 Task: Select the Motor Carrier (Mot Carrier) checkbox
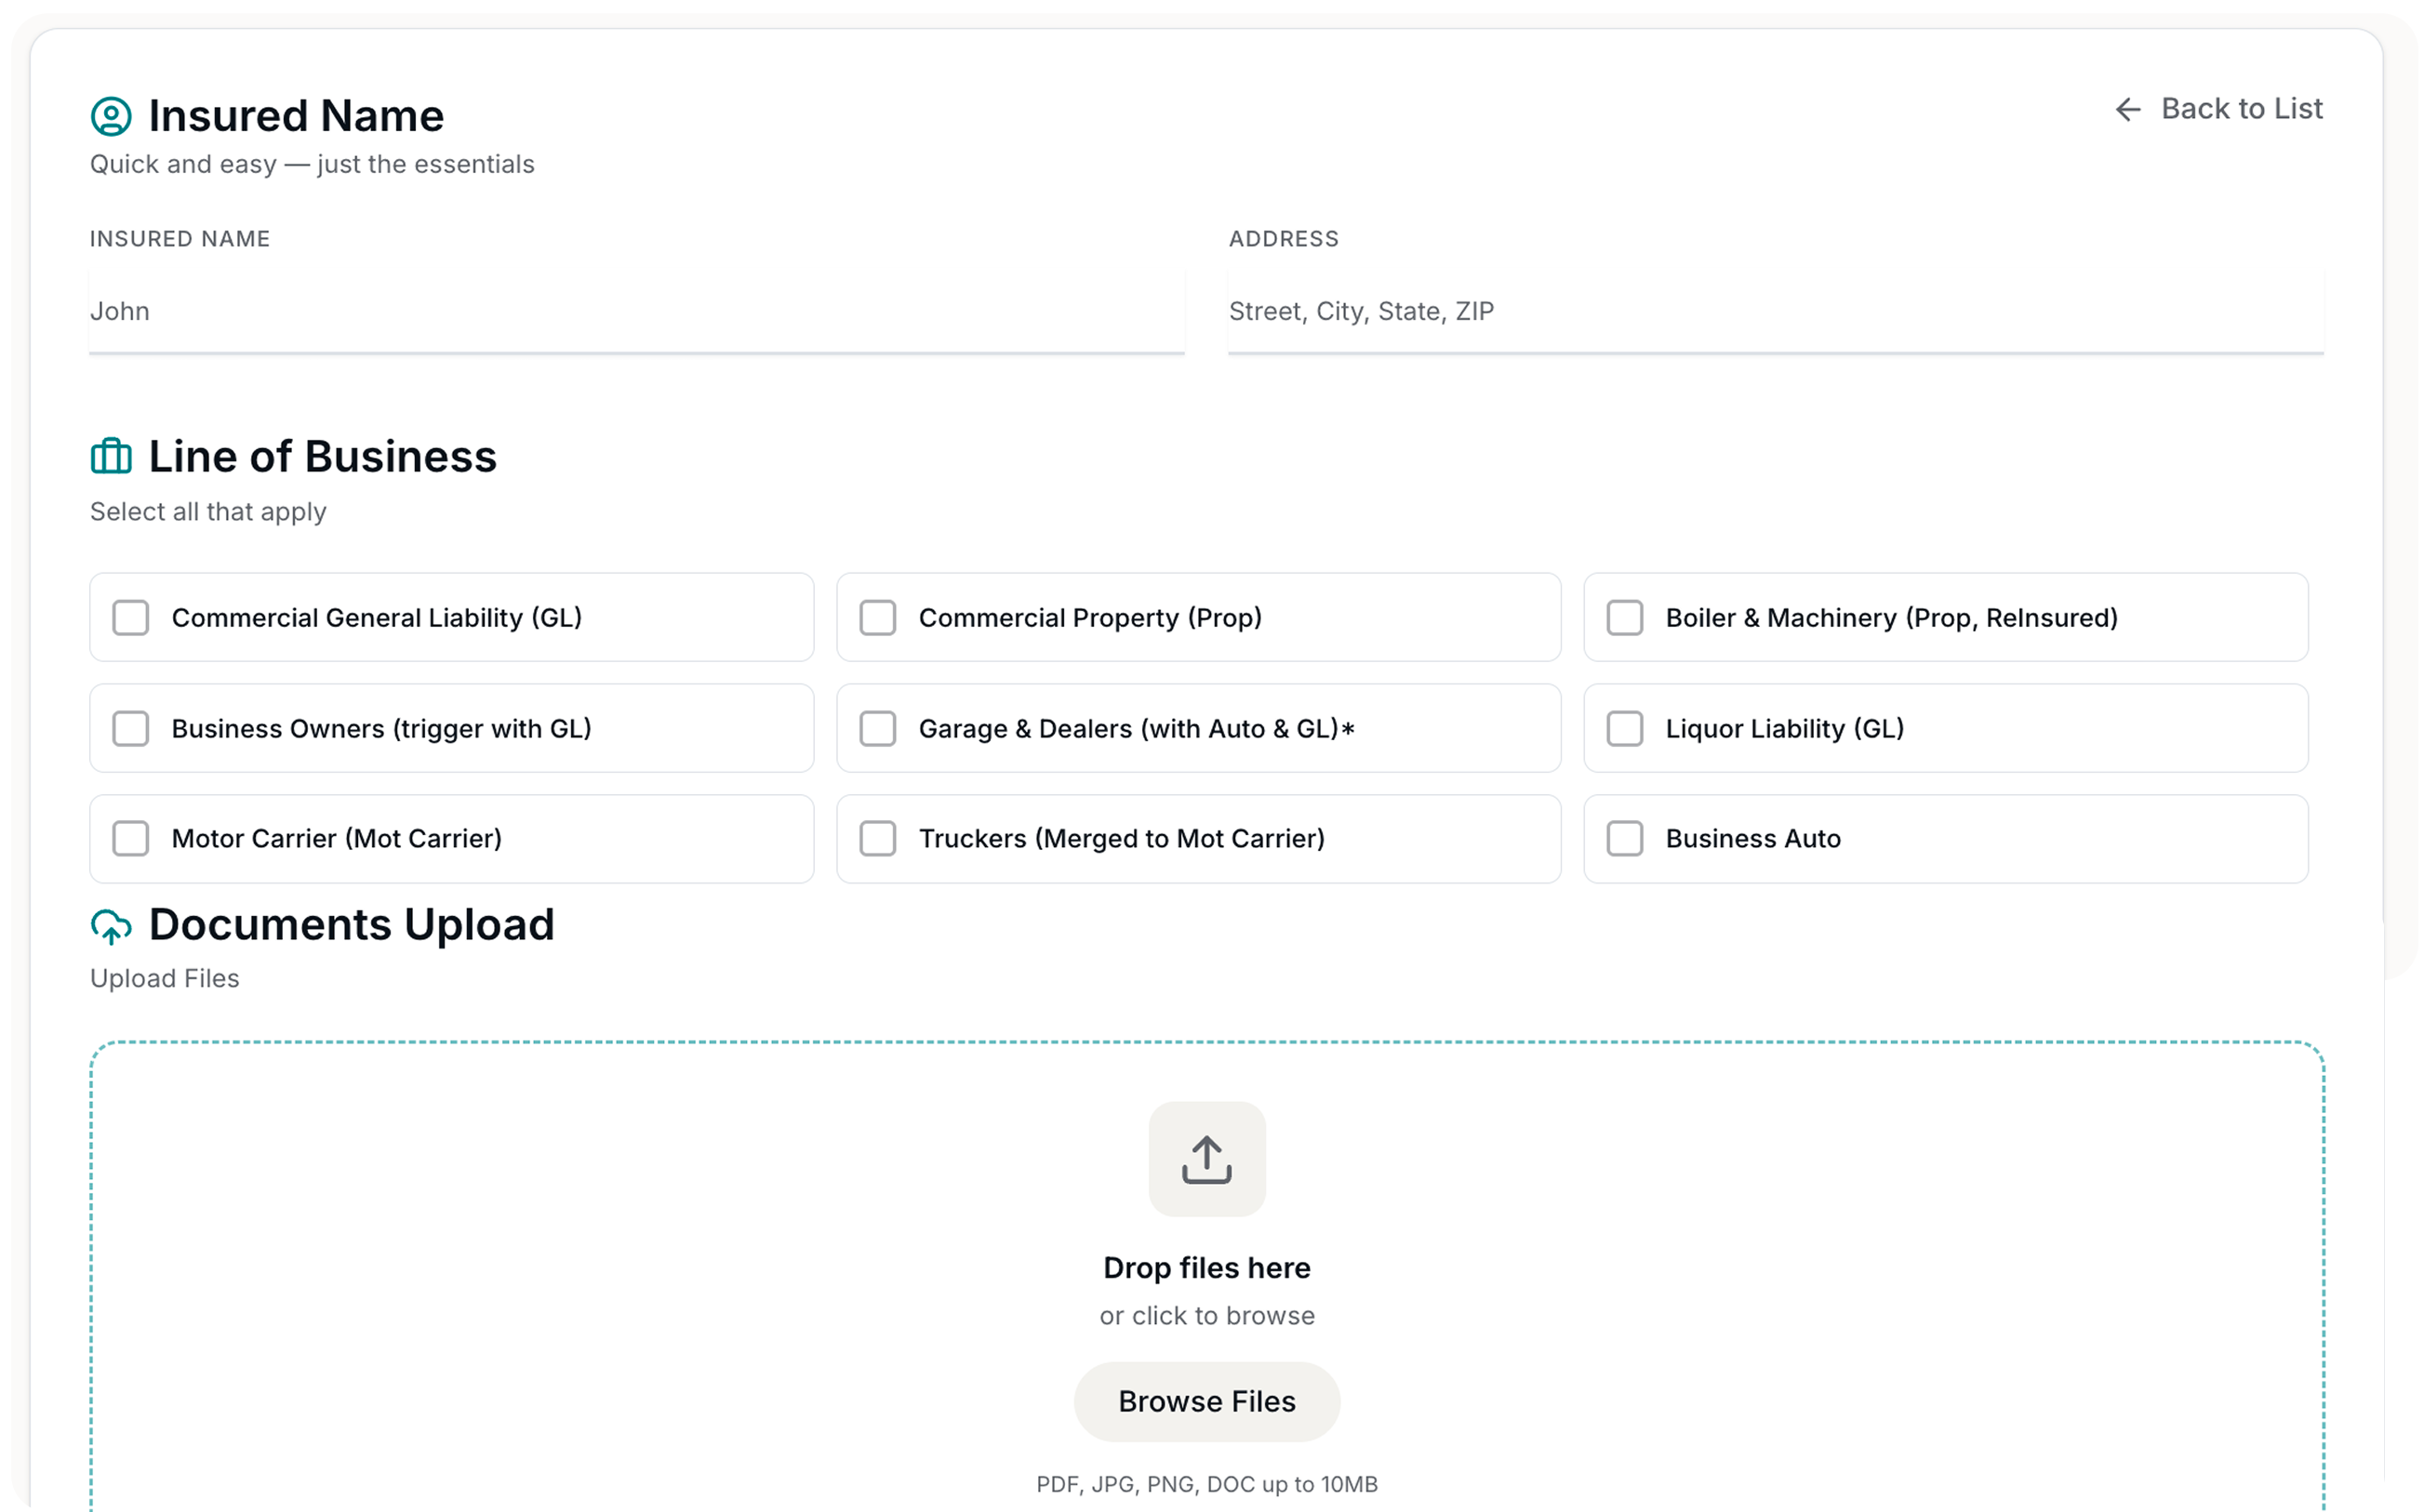coord(131,838)
